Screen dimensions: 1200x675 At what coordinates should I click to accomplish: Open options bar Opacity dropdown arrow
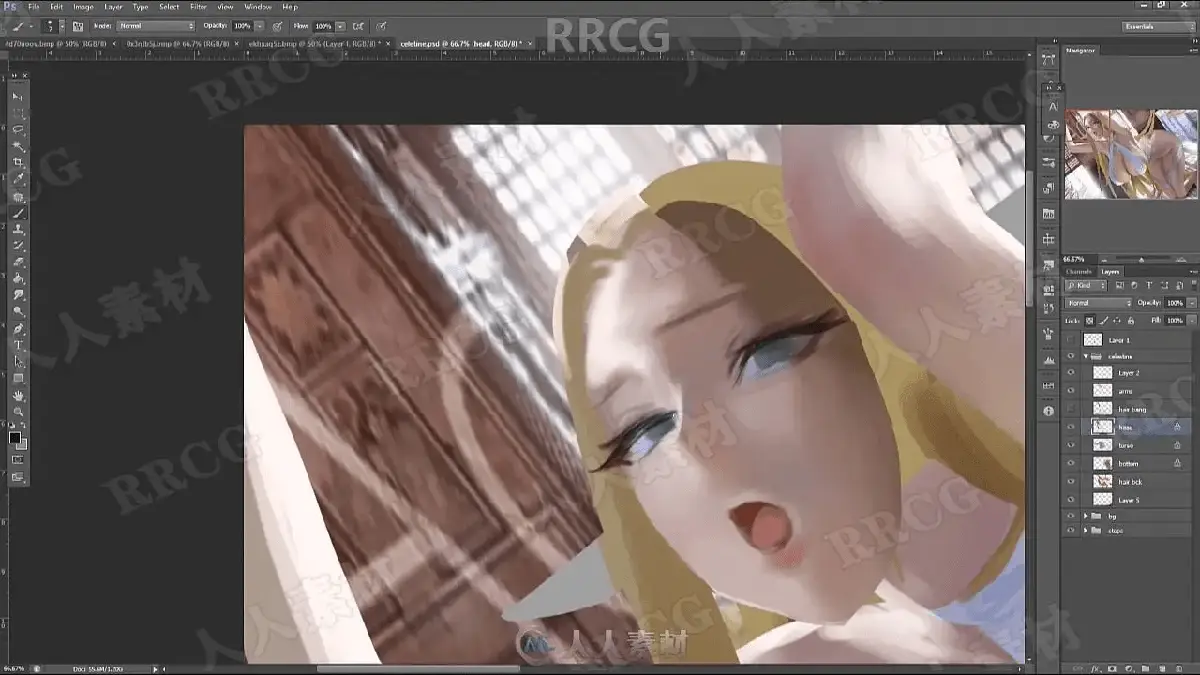tap(260, 26)
